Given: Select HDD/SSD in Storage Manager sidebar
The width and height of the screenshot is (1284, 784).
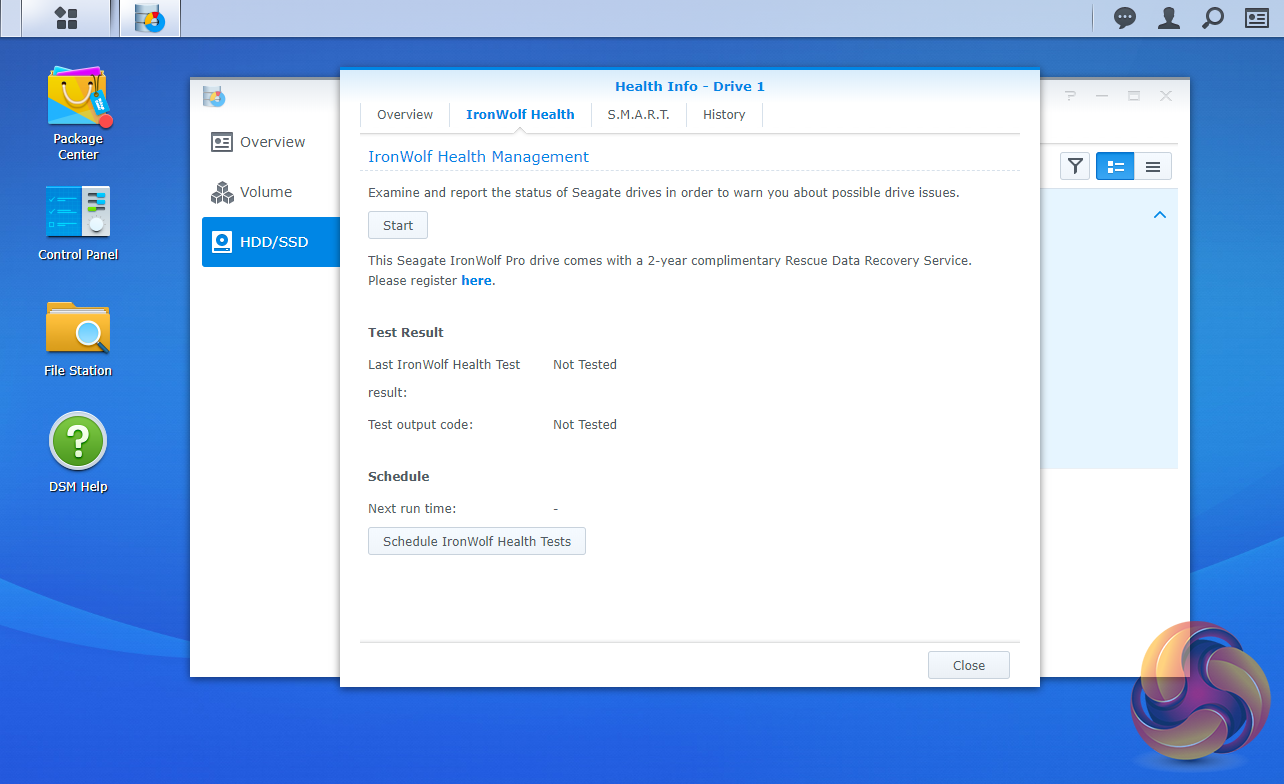Looking at the screenshot, I should (271, 242).
